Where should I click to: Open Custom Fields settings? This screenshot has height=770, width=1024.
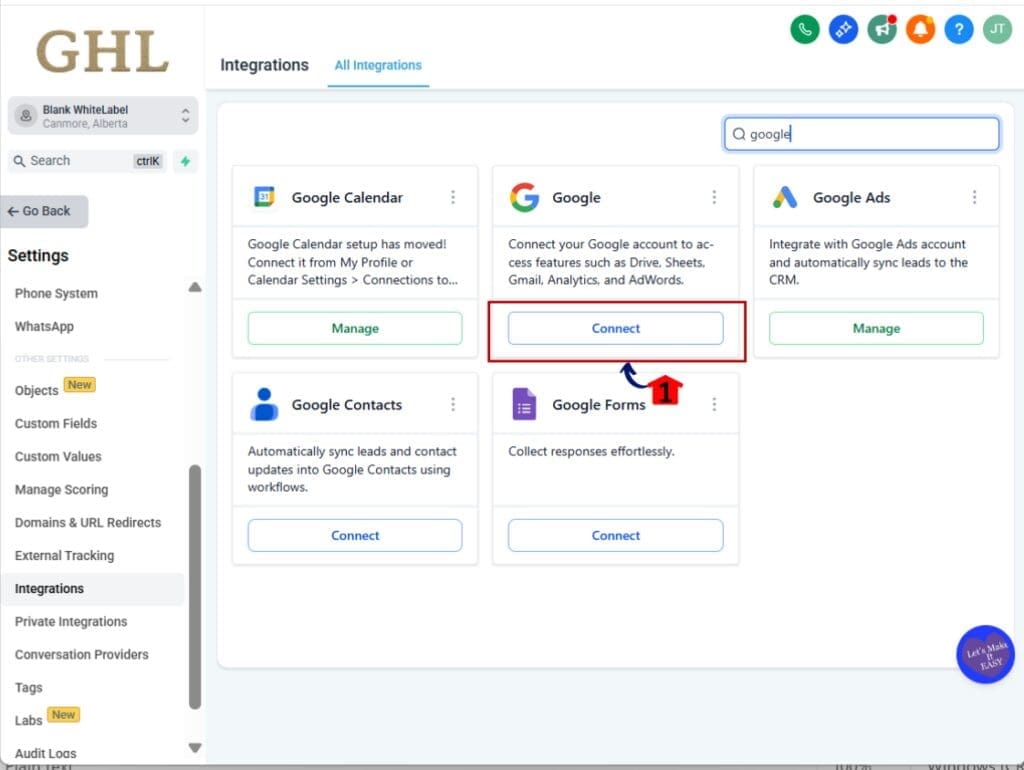(x=56, y=423)
